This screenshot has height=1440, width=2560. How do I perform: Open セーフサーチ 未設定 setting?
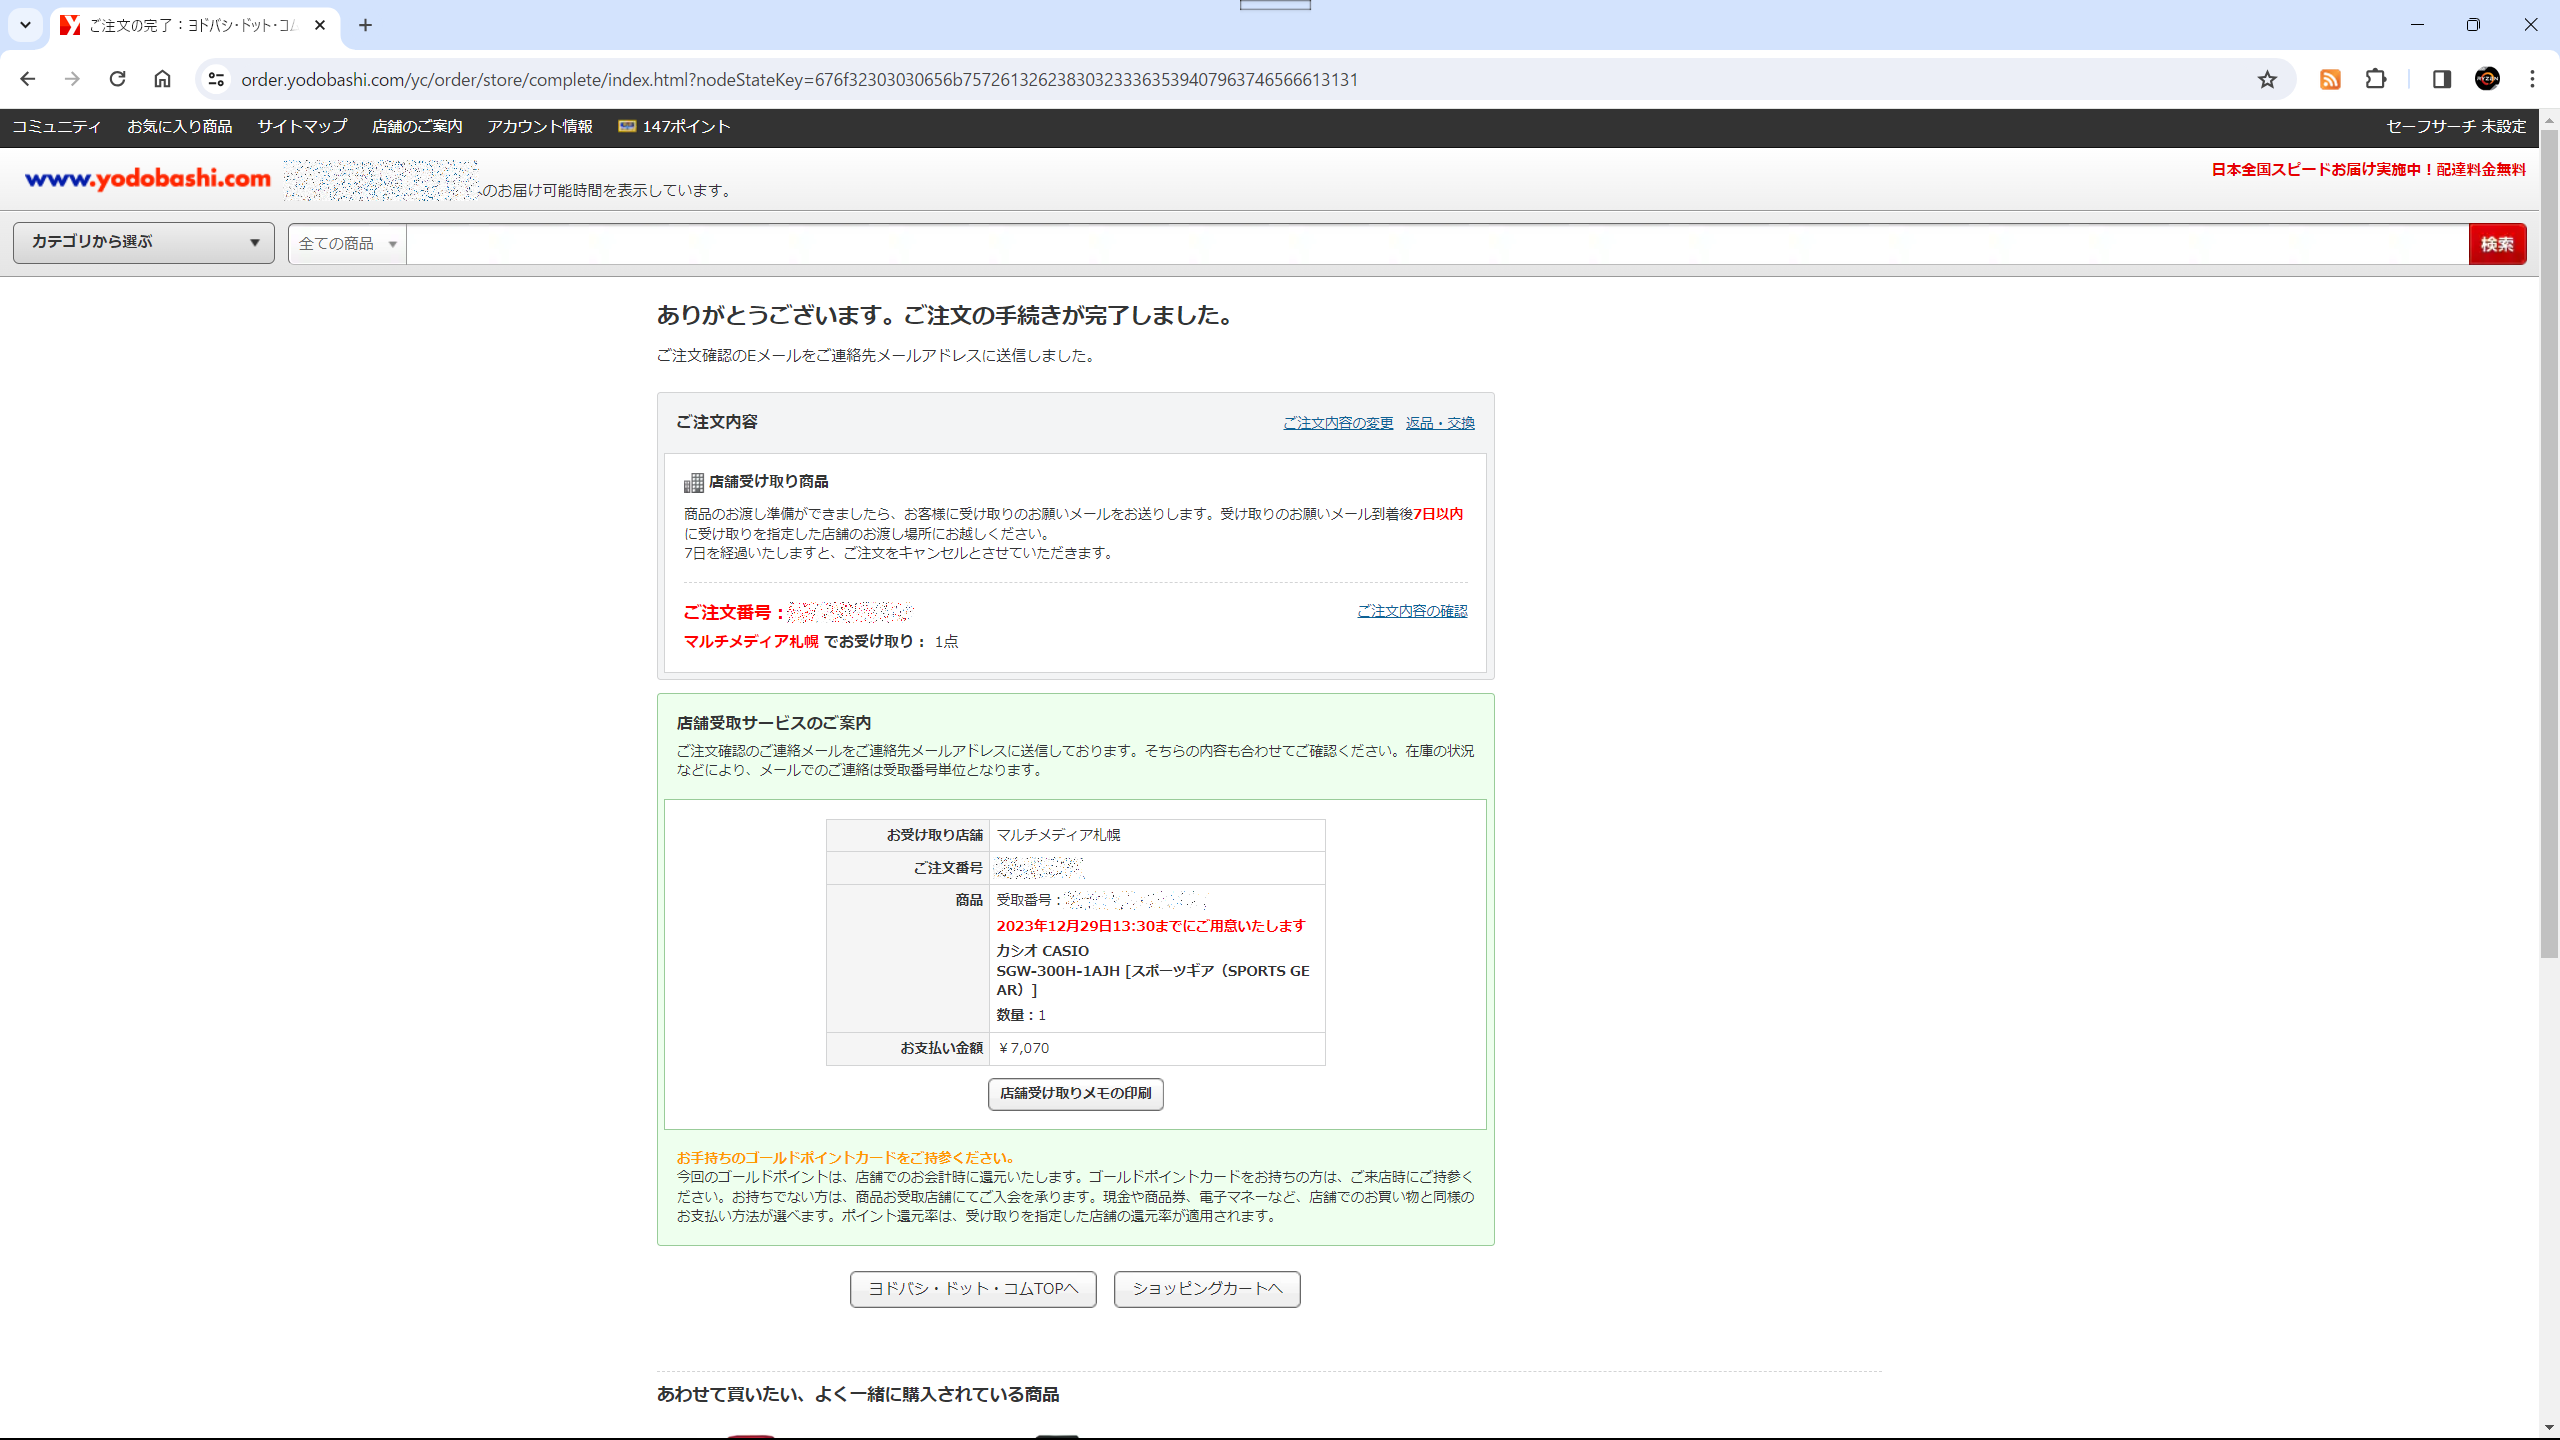[2456, 127]
